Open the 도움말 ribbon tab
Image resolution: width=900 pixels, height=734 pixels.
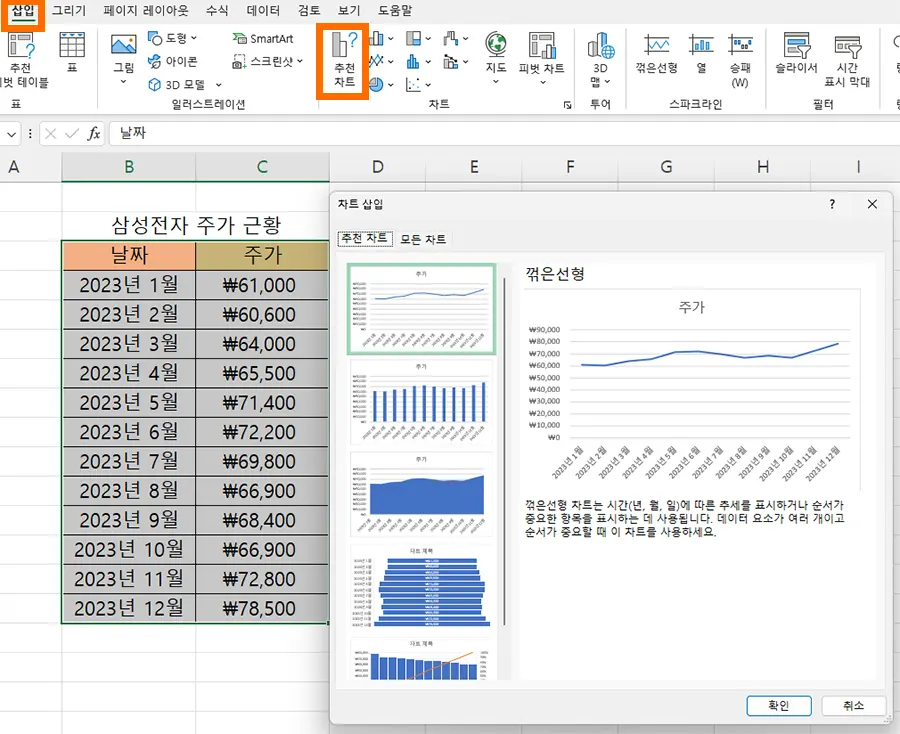point(395,10)
